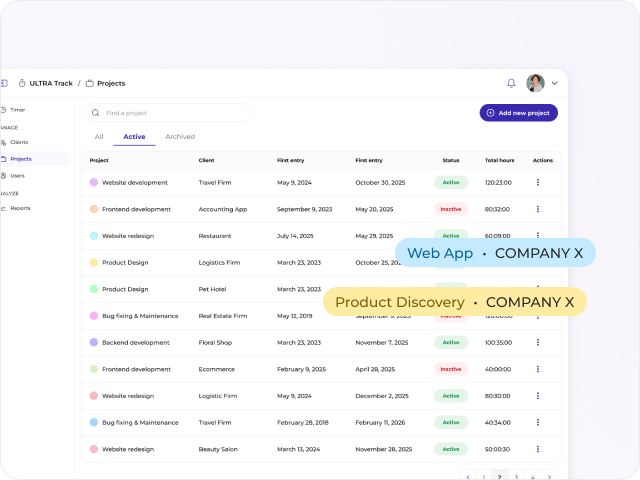Open actions menu for Accounting App row

538,209
